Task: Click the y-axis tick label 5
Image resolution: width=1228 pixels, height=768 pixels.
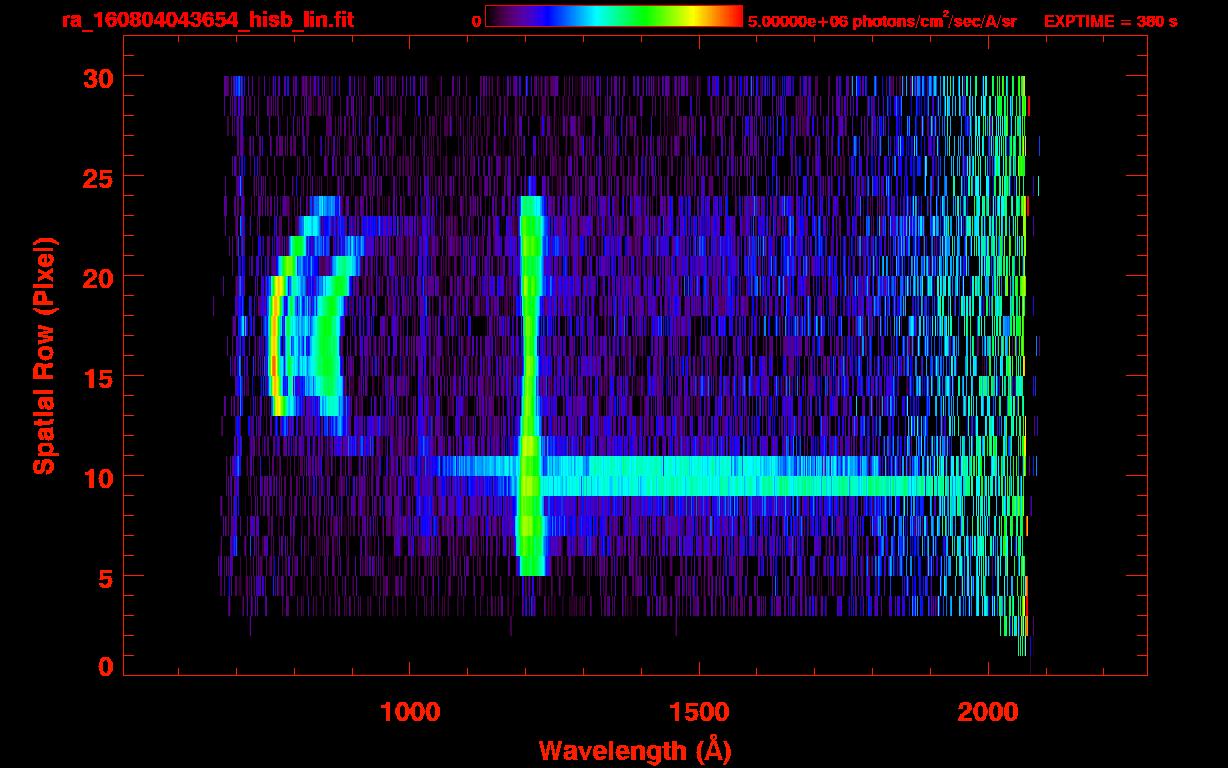Action: point(105,577)
